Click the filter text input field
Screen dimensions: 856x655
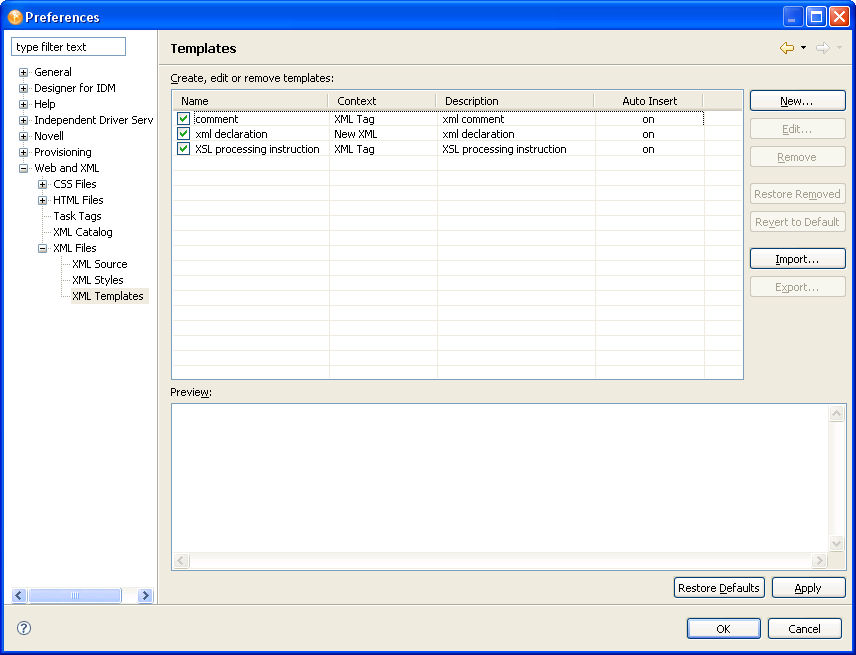coord(68,47)
